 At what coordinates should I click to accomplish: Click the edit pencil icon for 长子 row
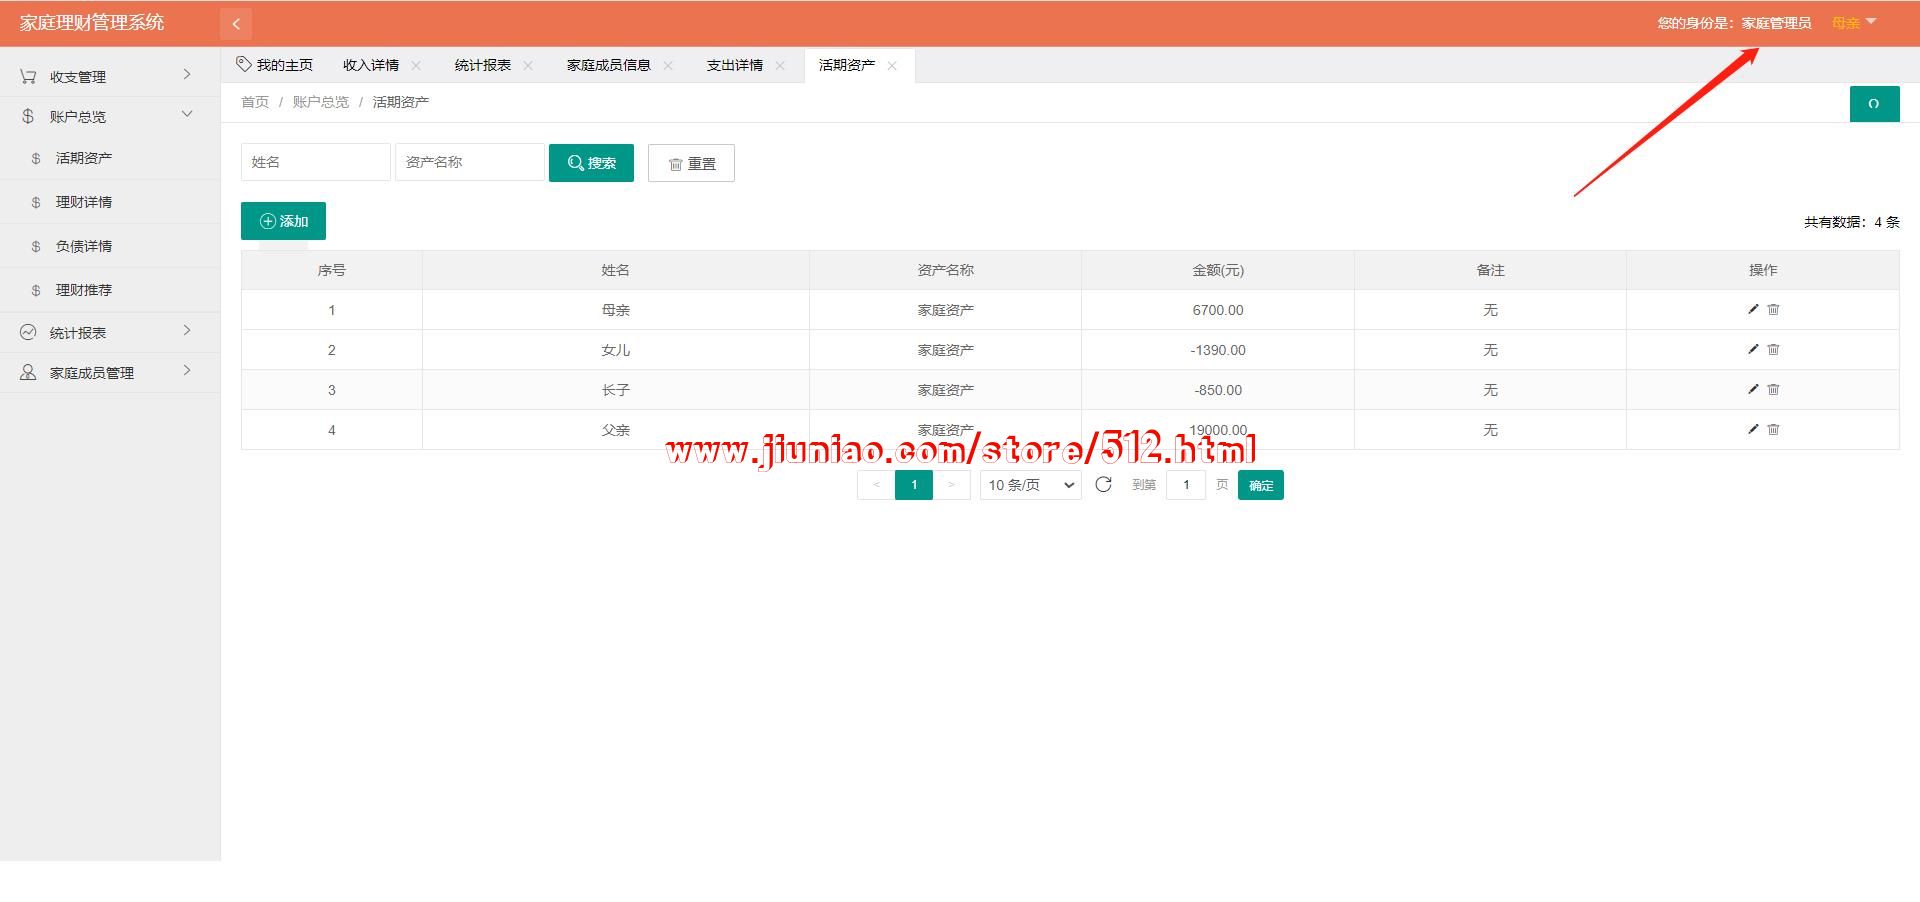coord(1752,389)
